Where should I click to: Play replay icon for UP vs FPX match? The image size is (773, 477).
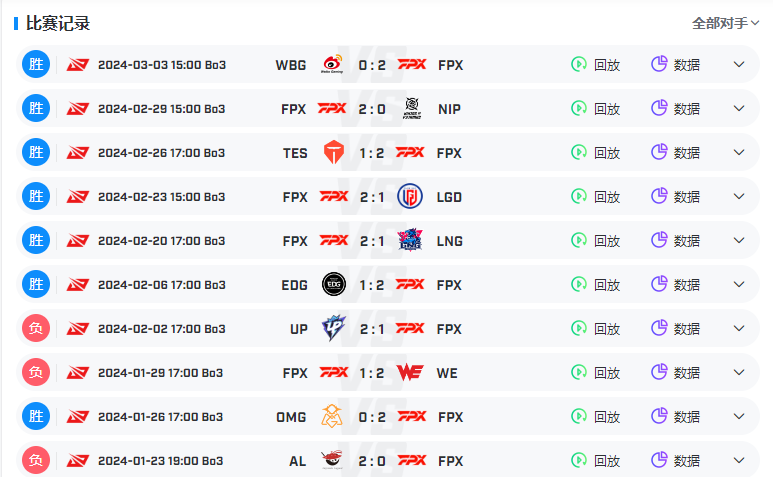pos(579,328)
